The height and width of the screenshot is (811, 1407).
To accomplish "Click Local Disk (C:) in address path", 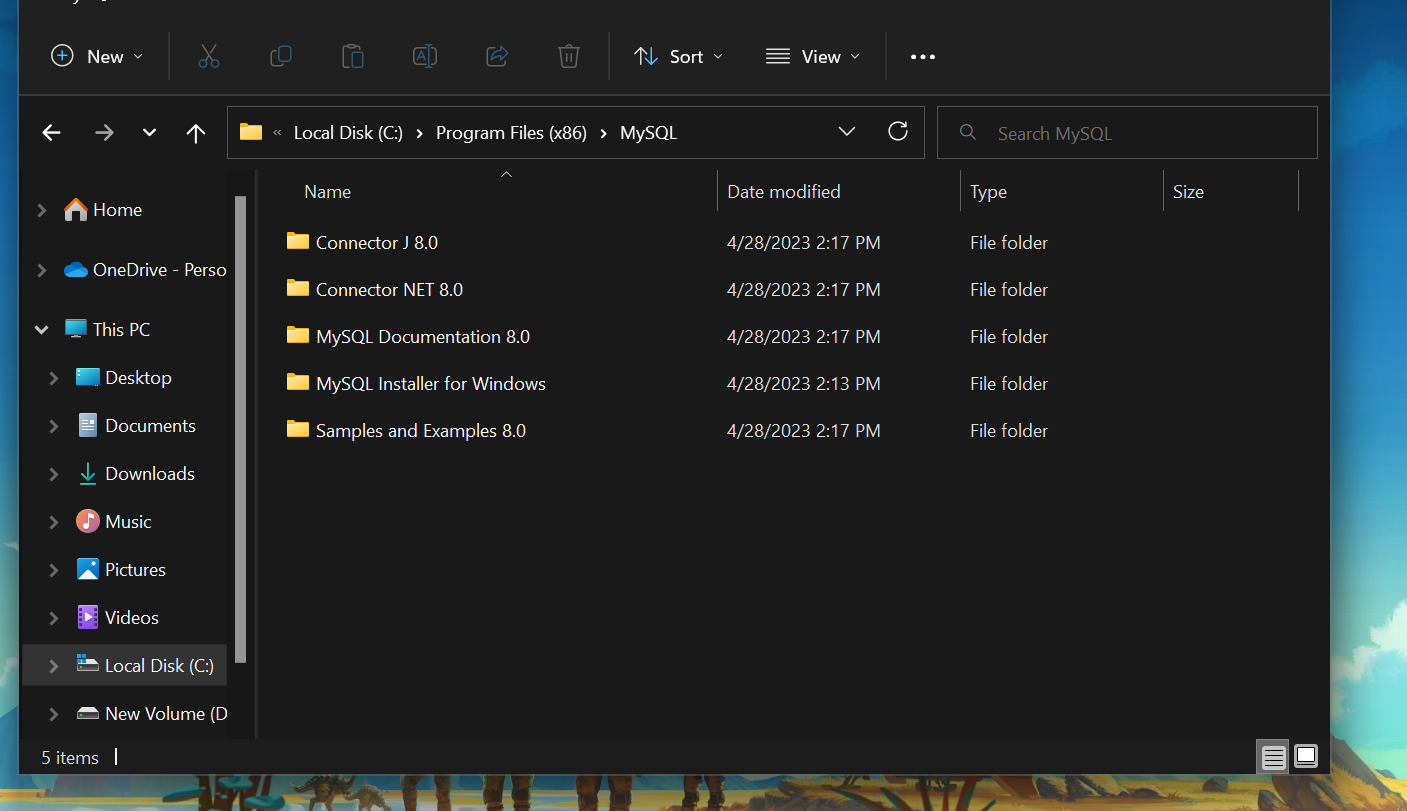I will coord(348,133).
